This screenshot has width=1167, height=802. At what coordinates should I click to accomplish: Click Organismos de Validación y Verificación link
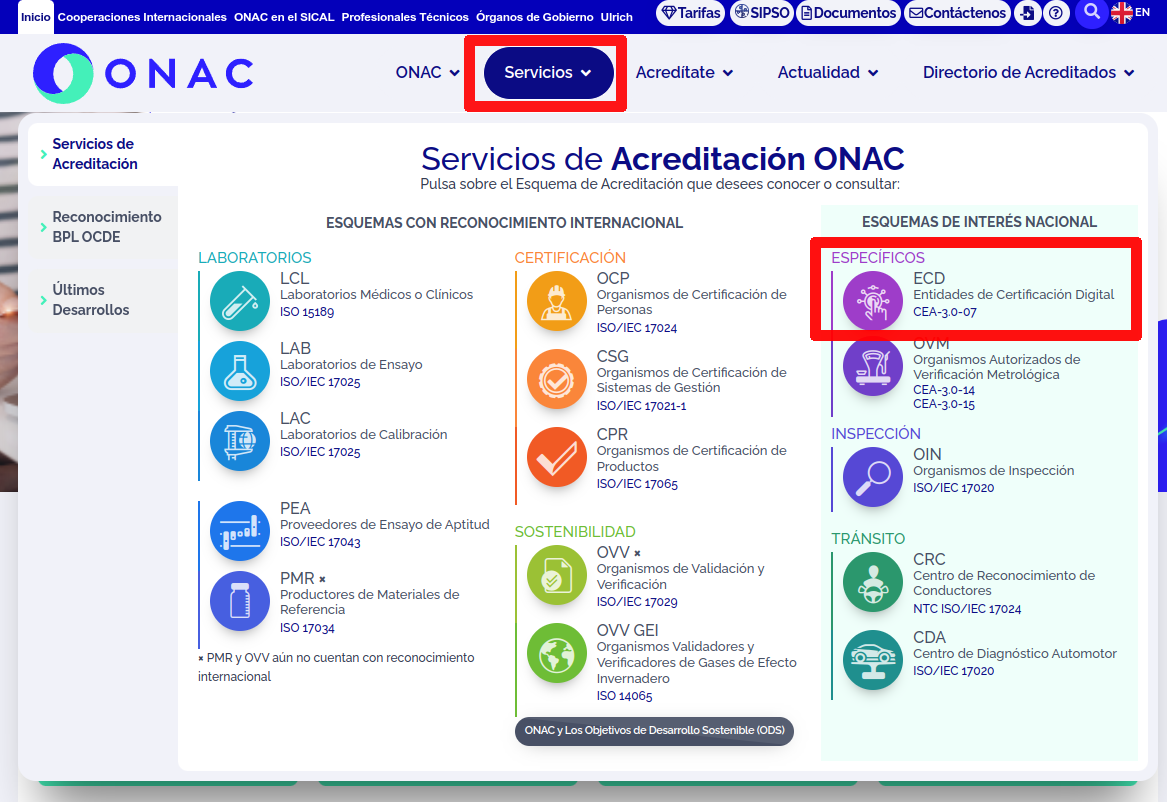[x=680, y=577]
